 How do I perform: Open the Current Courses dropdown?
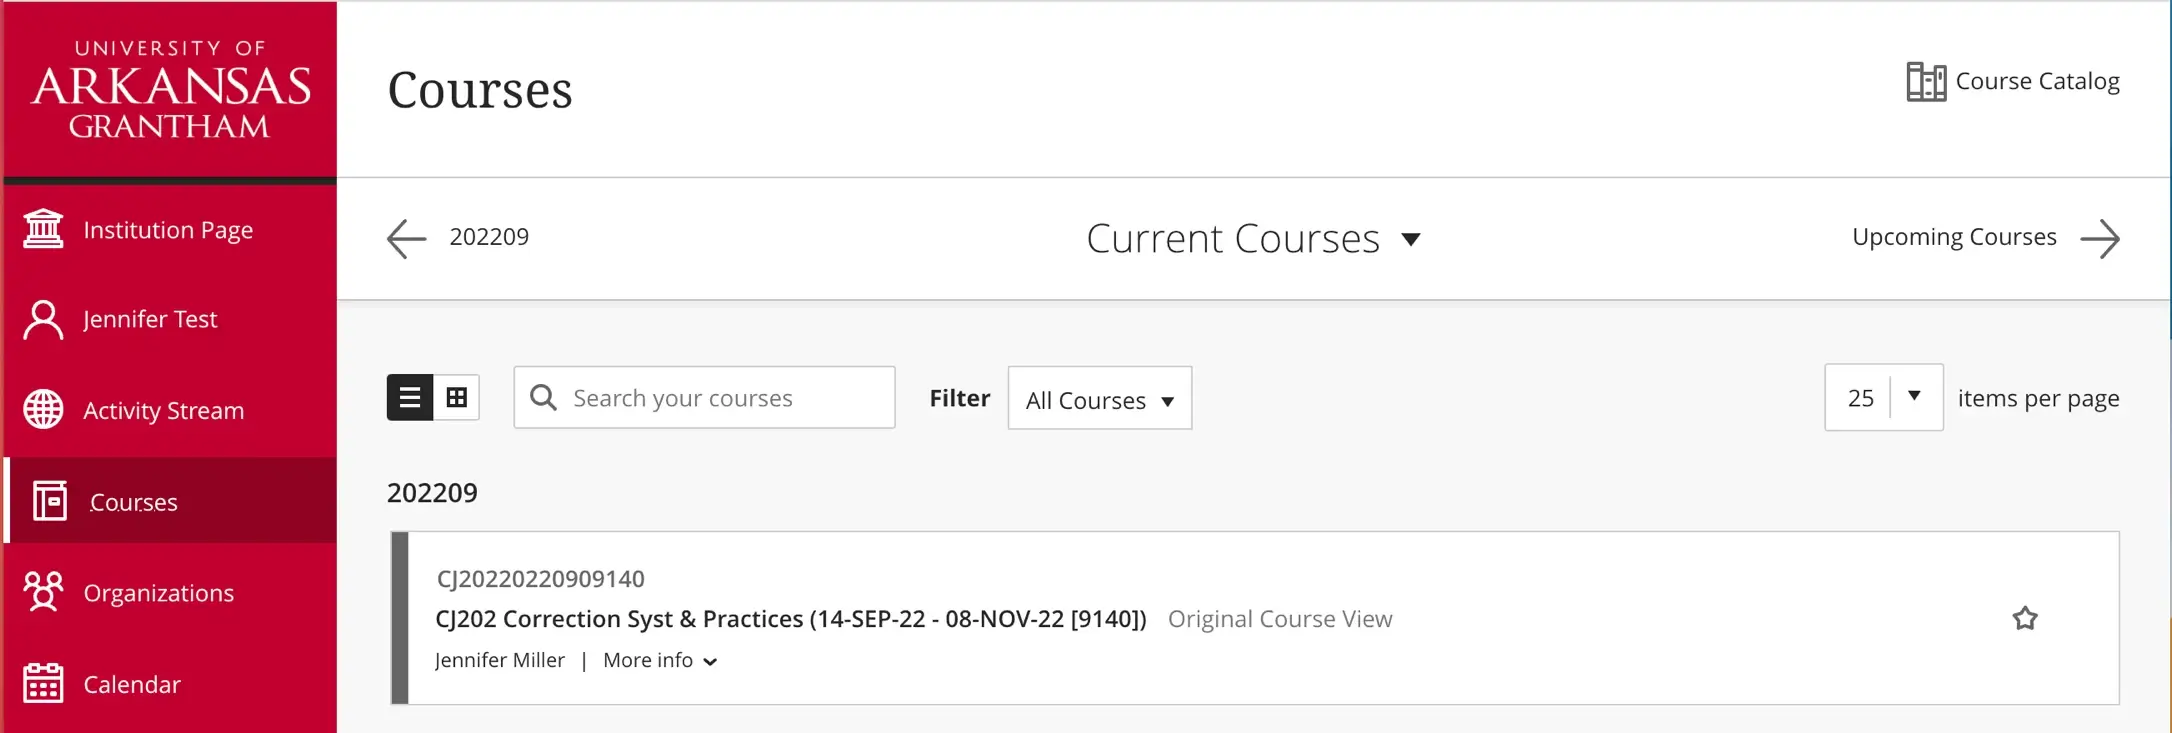[1253, 238]
